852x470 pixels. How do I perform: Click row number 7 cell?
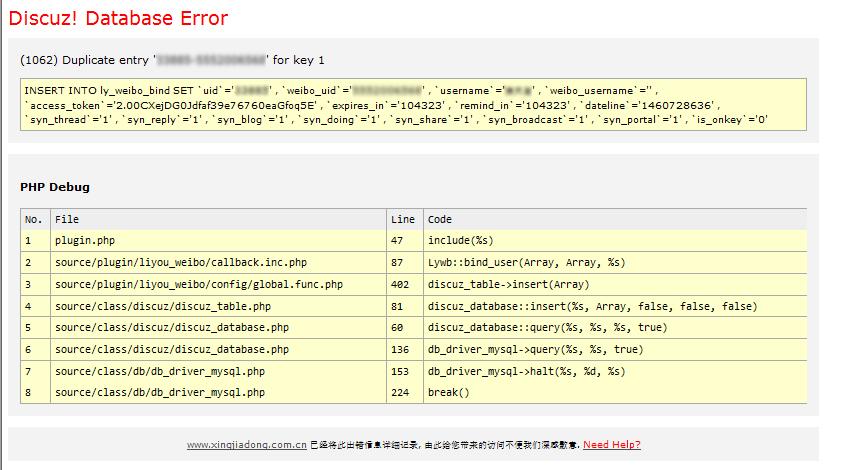35,372
